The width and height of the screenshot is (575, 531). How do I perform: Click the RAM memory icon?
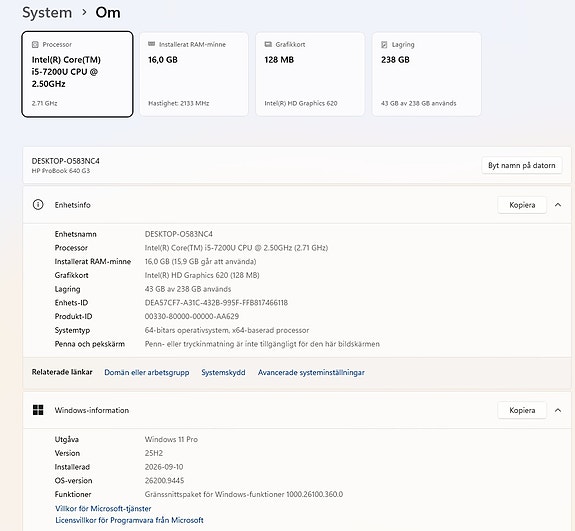pos(151,44)
